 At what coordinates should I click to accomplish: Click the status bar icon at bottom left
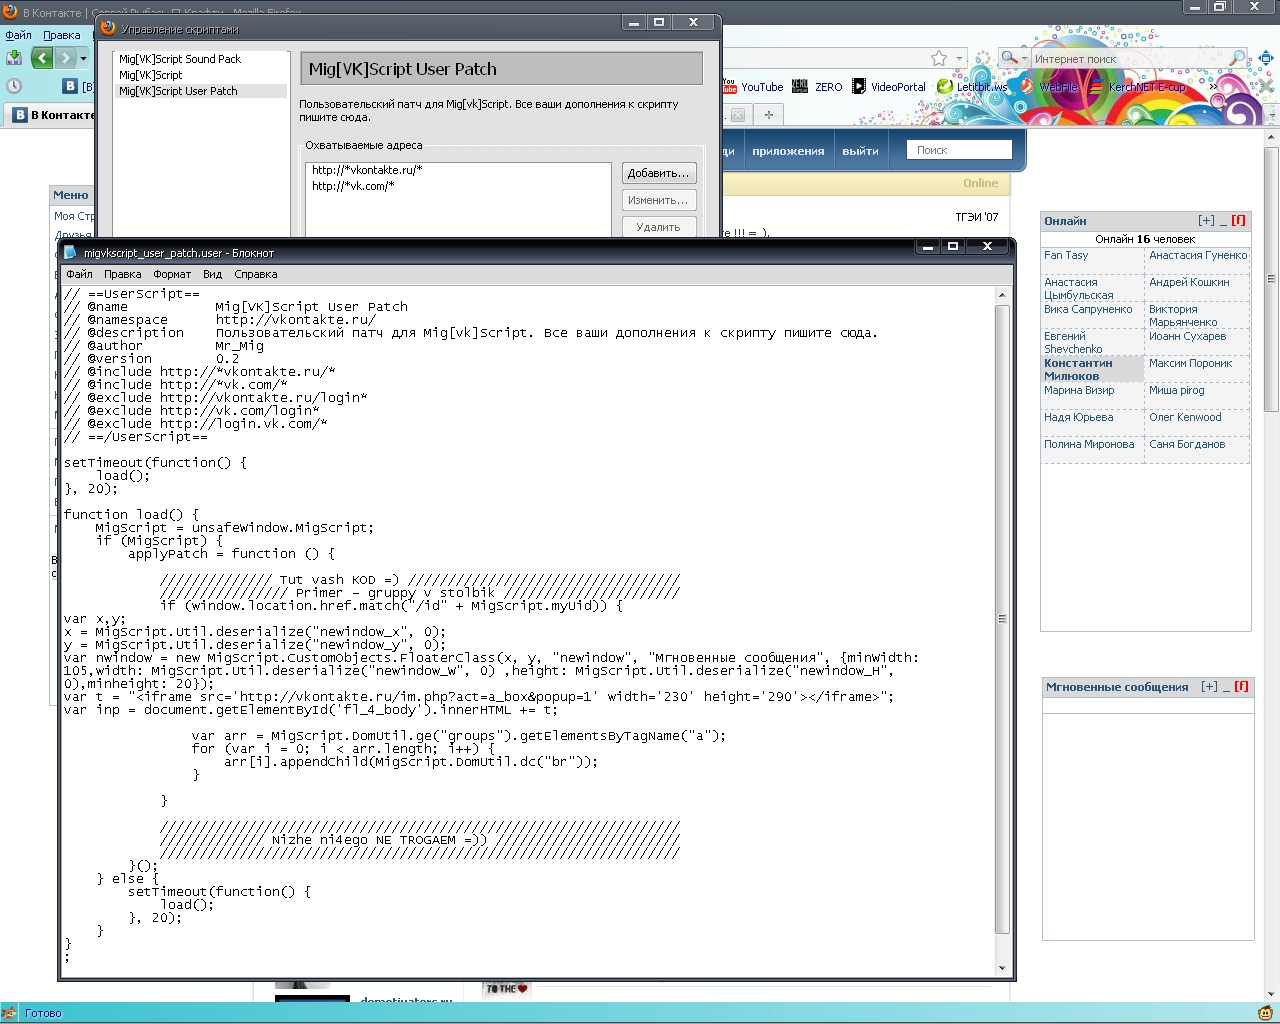point(10,1013)
